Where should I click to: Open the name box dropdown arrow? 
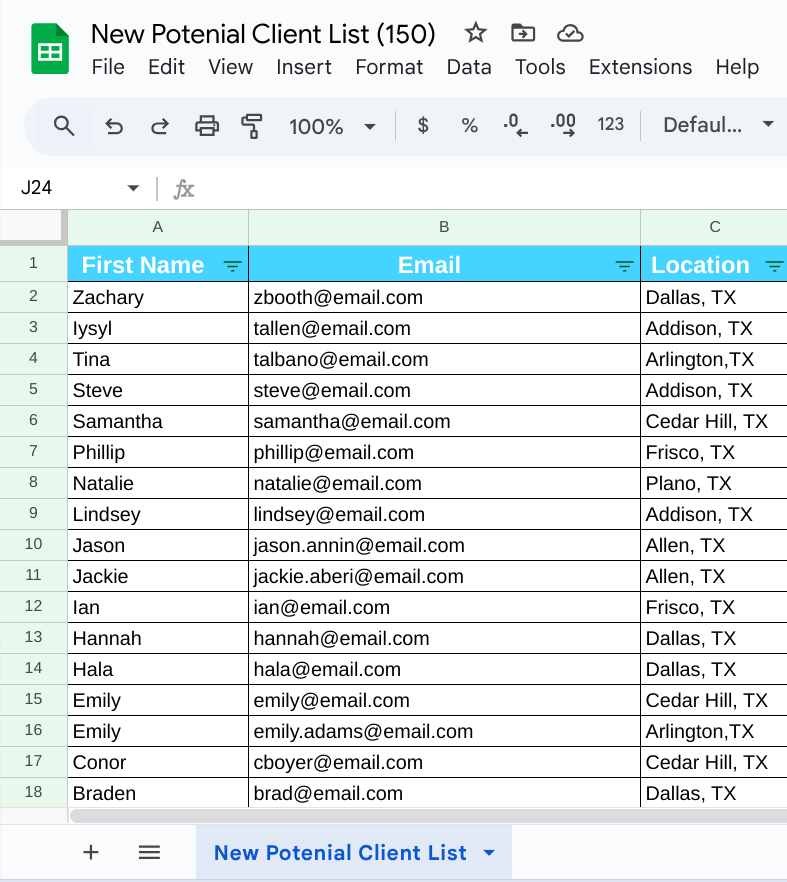point(133,189)
